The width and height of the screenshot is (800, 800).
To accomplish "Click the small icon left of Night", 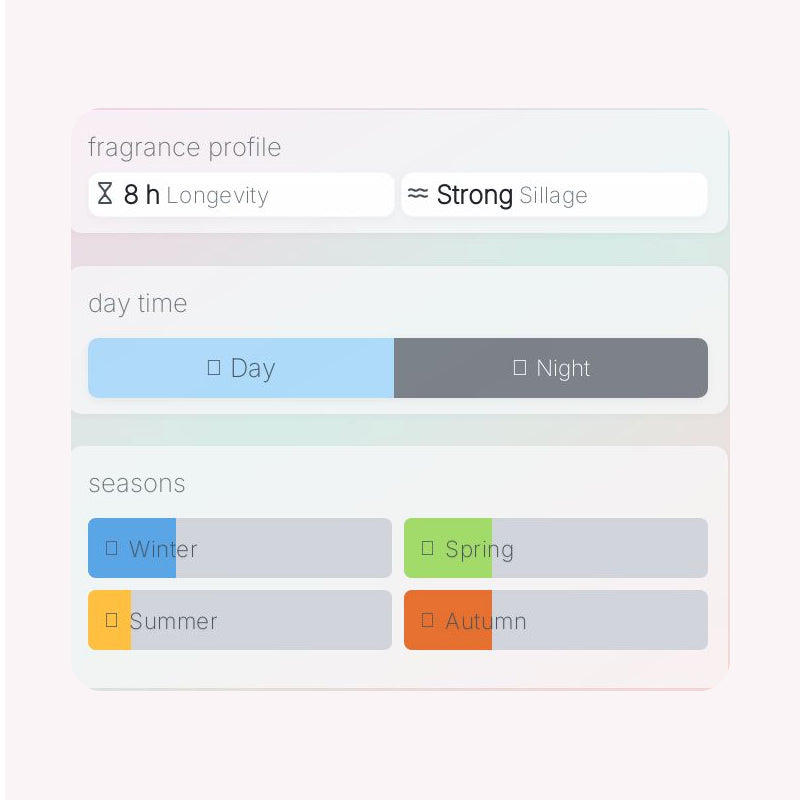I will point(520,368).
